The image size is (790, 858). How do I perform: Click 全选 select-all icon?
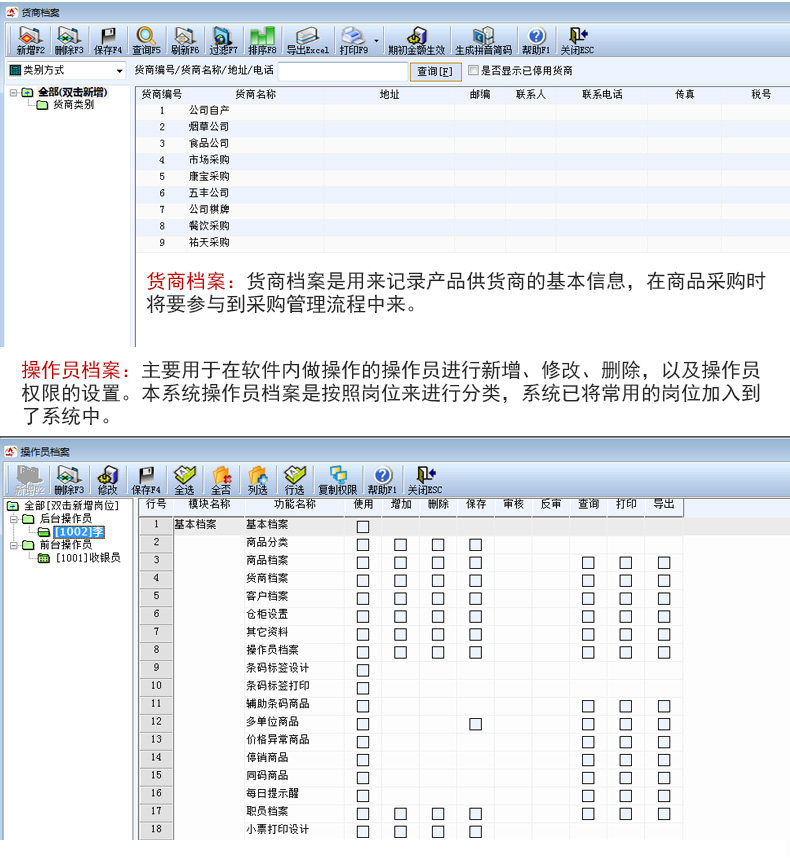[184, 480]
